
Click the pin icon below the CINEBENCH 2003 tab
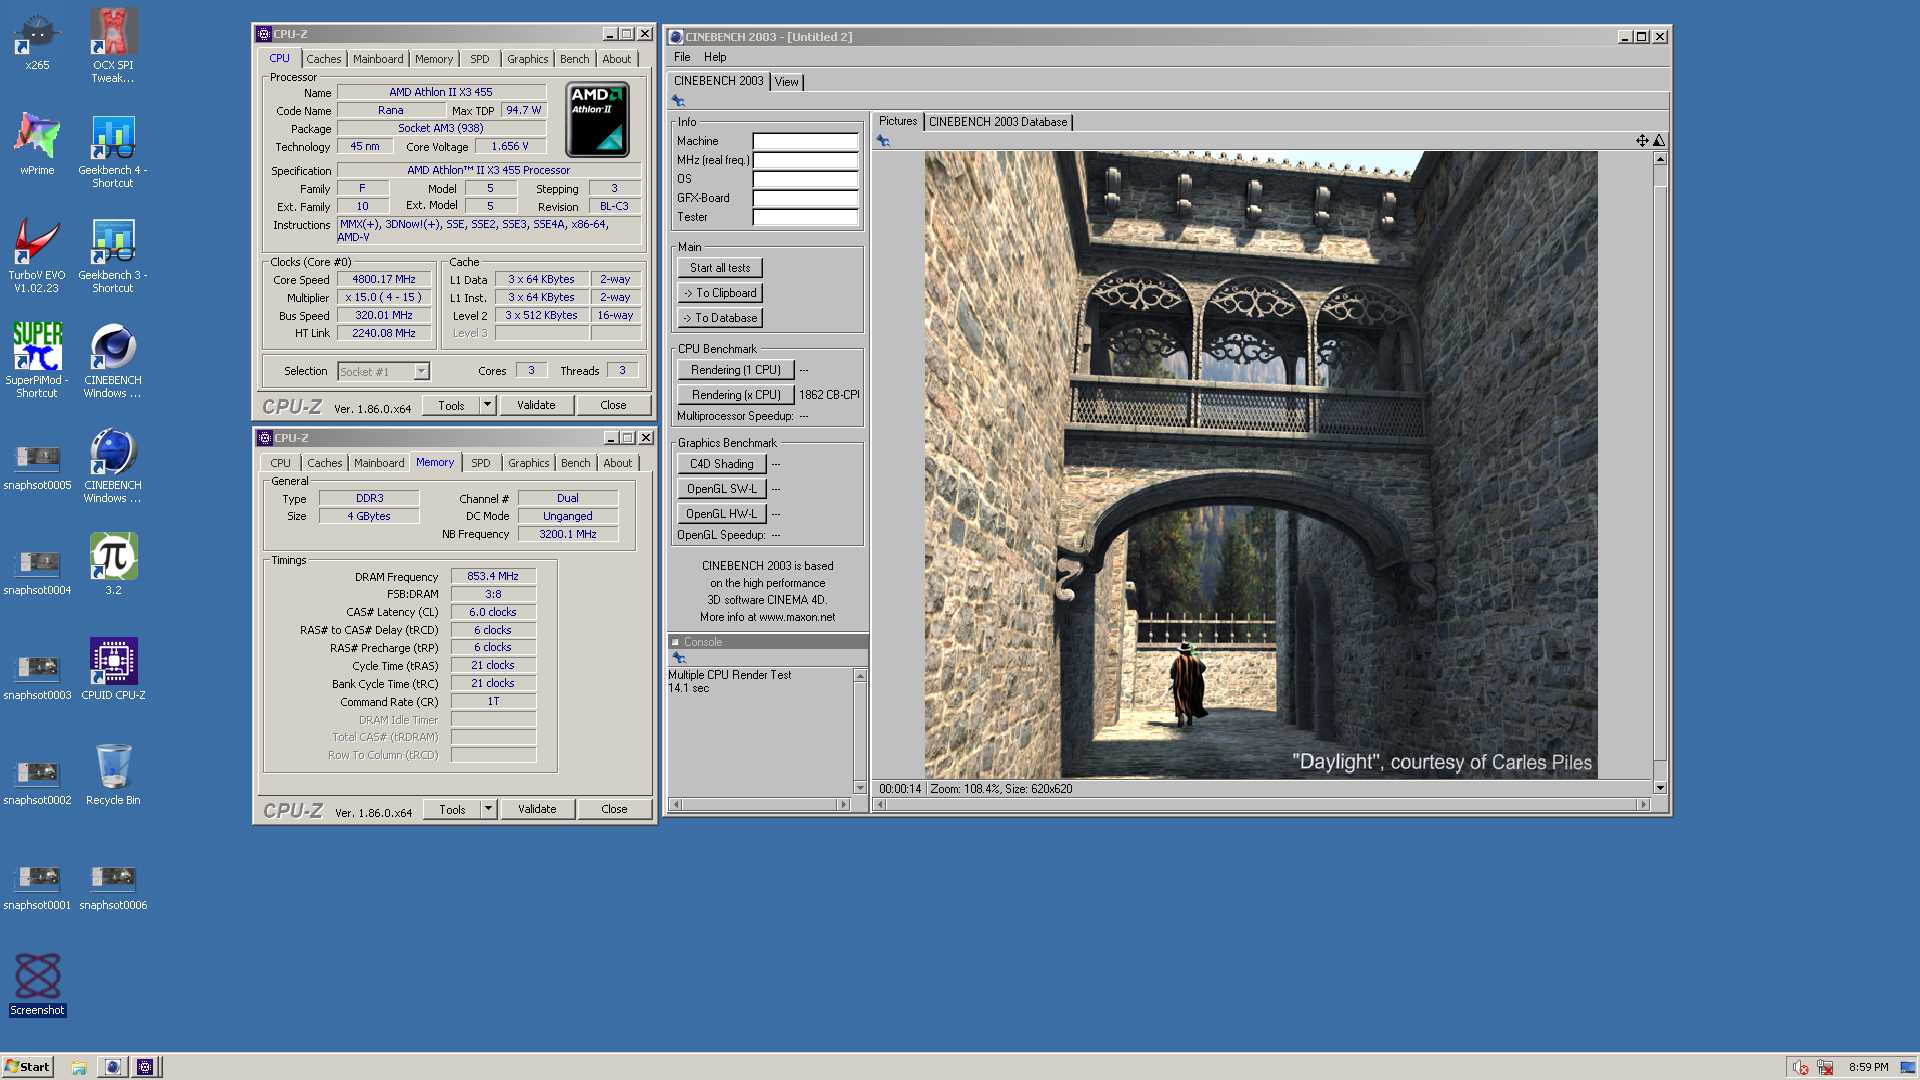[x=678, y=101]
